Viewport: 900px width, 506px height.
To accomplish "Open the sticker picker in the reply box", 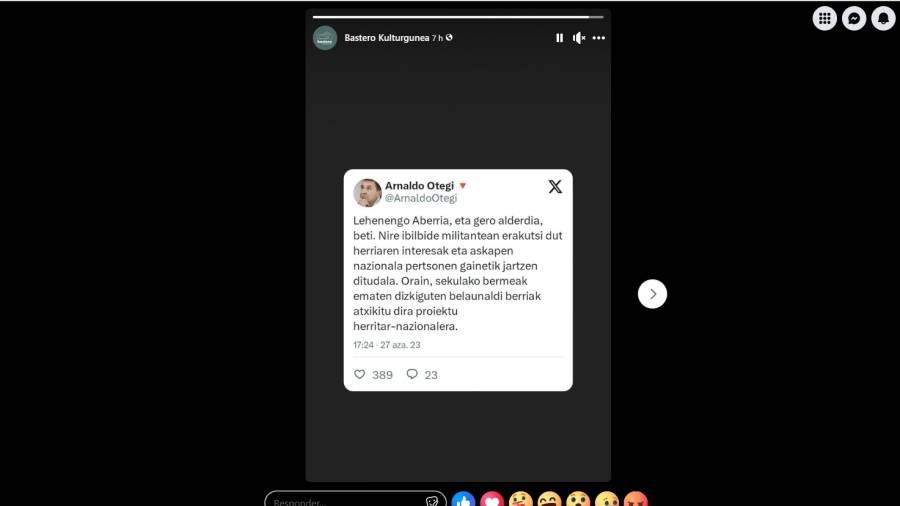I will coord(432,501).
